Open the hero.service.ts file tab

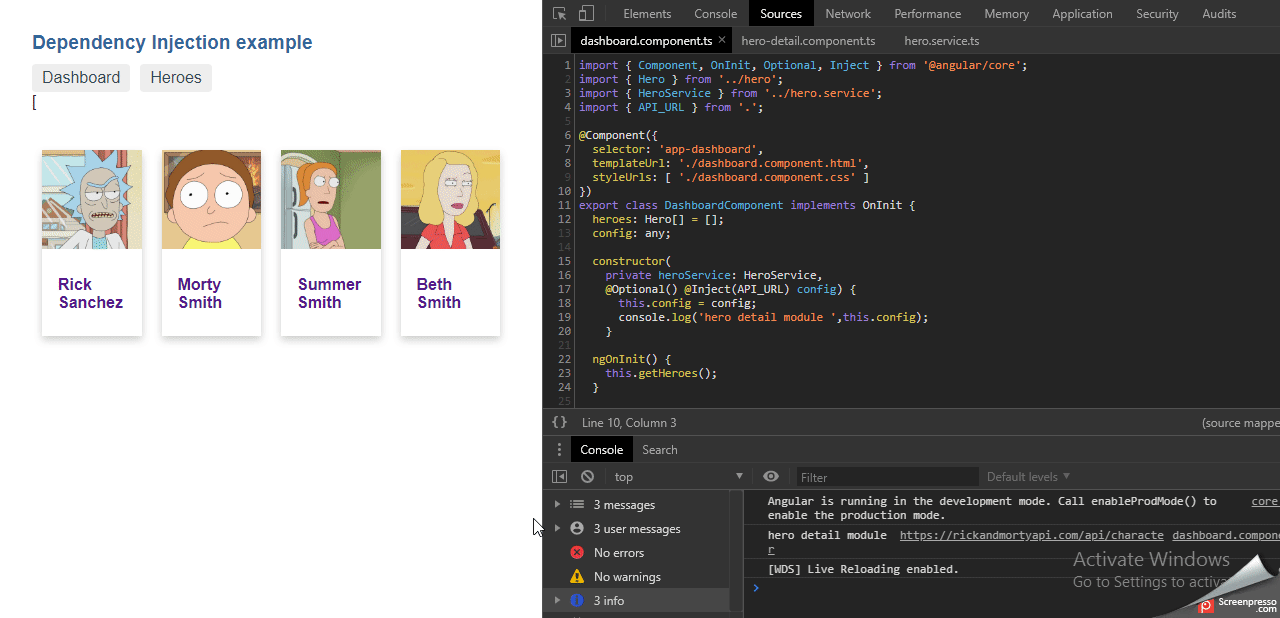[x=941, y=41]
